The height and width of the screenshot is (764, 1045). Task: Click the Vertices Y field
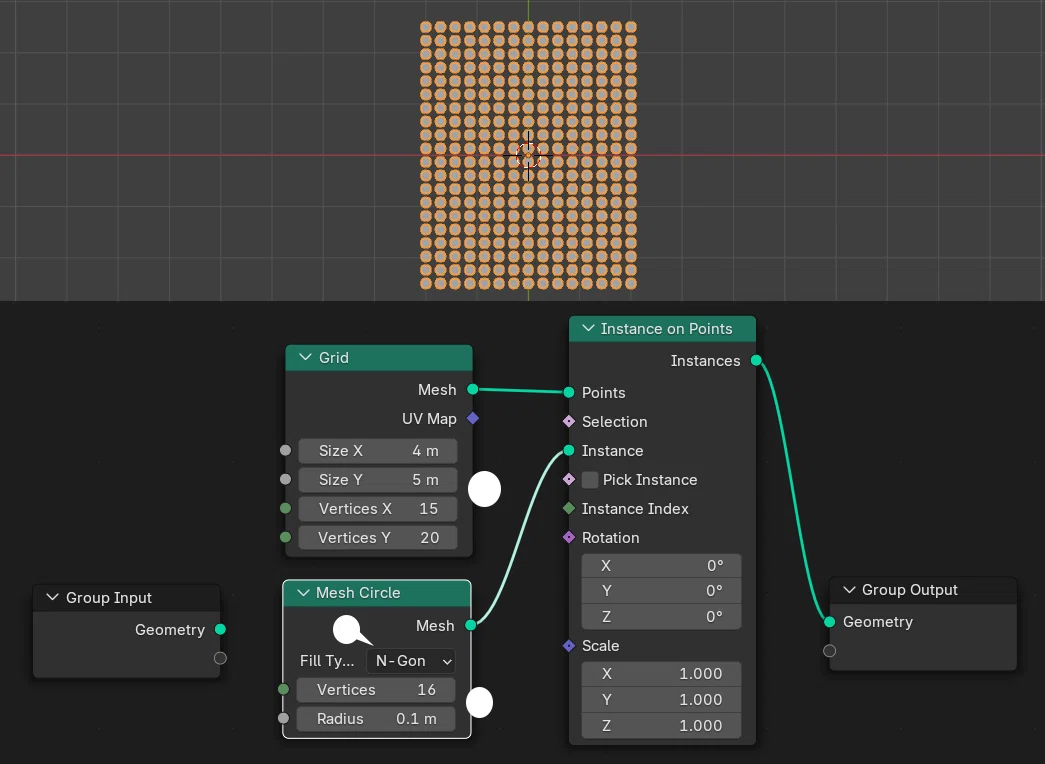tap(378, 537)
